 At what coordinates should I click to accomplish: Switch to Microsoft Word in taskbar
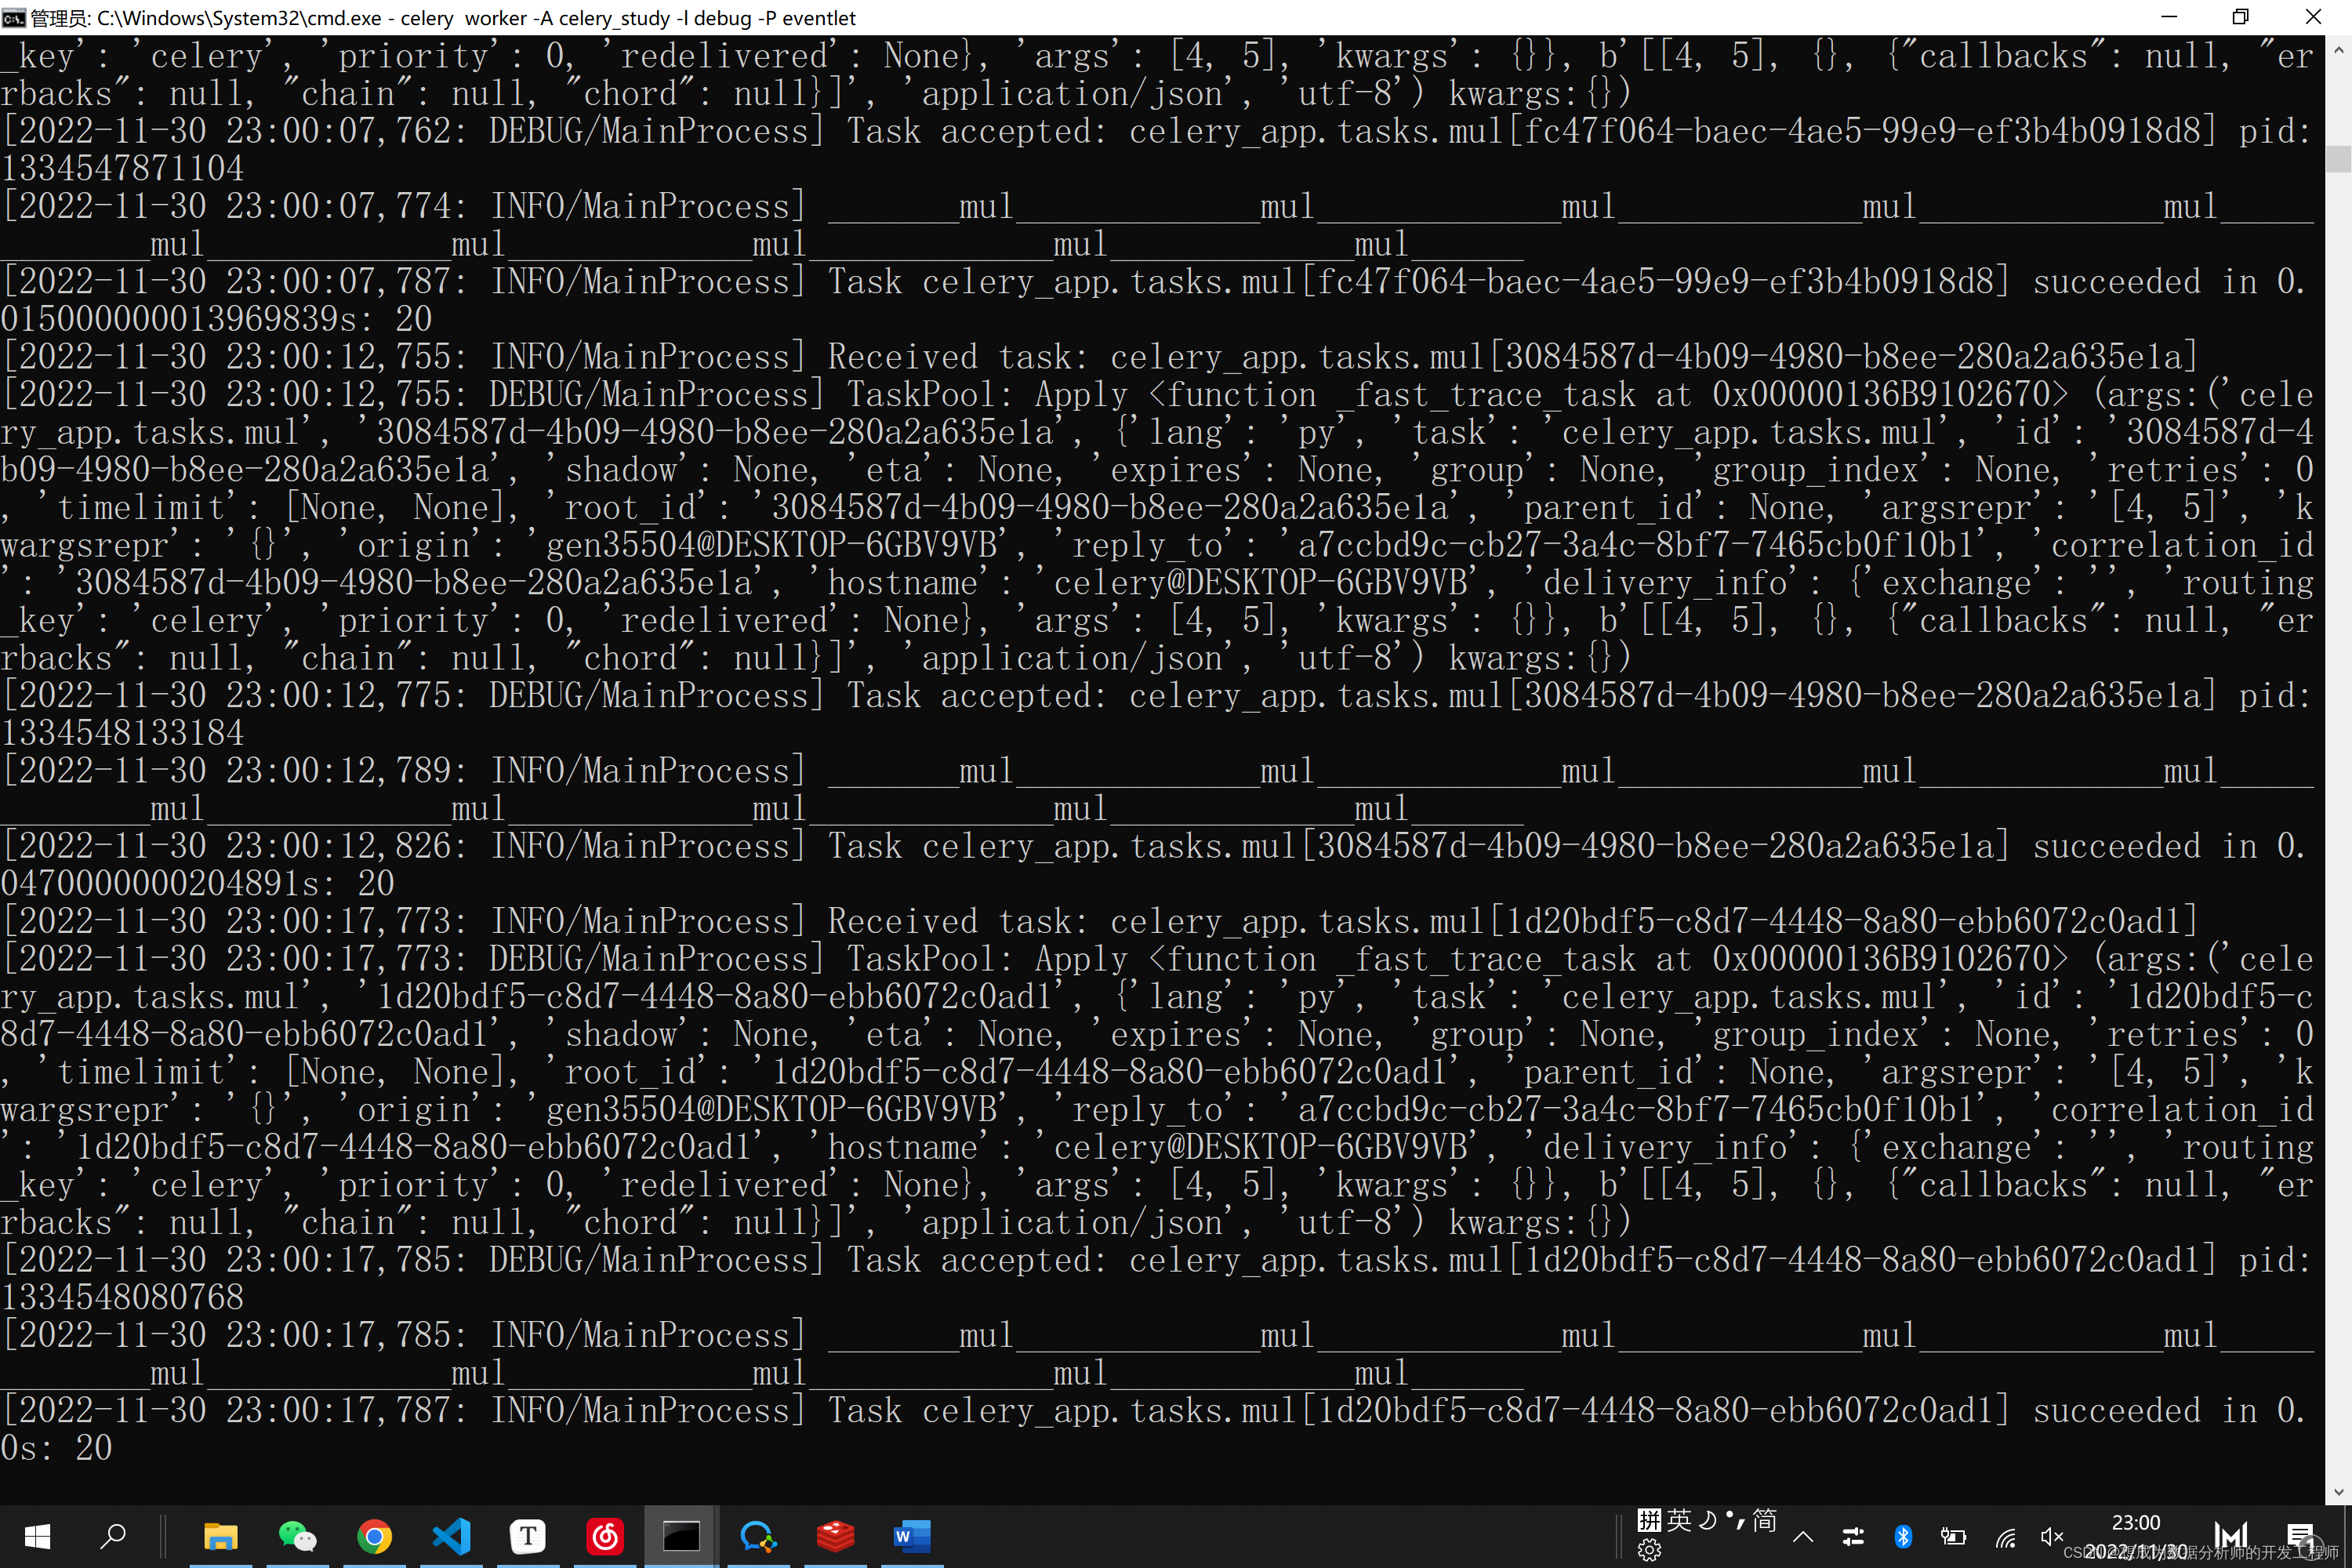[912, 1536]
